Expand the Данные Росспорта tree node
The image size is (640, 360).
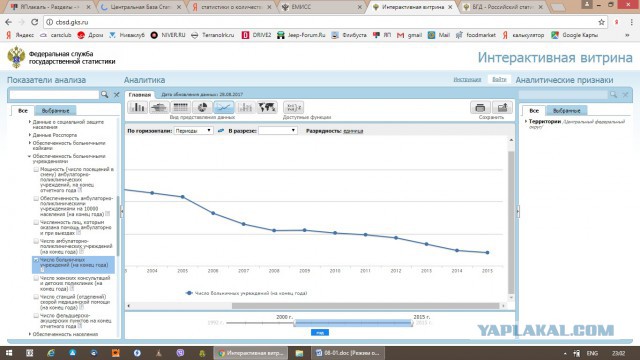(30, 135)
